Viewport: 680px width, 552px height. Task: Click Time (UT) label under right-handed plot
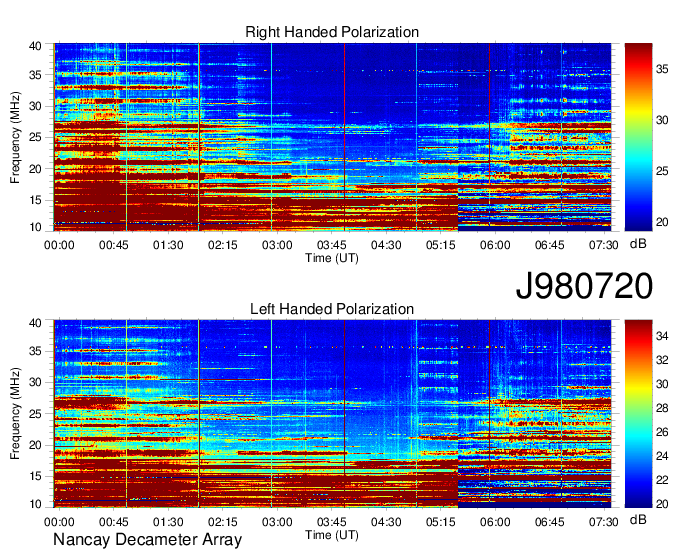tap(332, 258)
